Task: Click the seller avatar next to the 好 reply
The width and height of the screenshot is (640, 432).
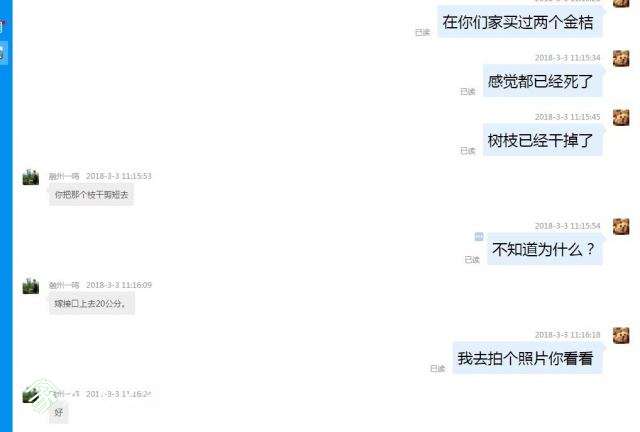Action: (x=31, y=394)
